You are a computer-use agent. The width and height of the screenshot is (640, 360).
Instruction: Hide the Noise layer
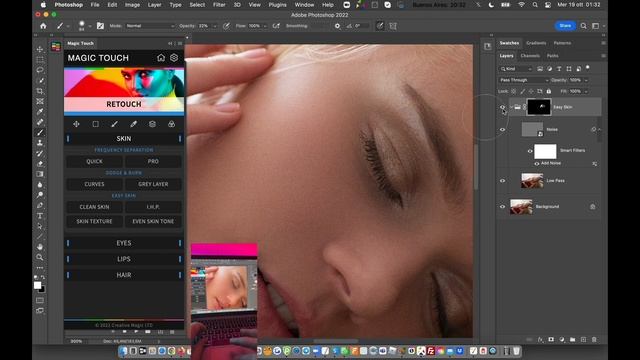[502, 129]
